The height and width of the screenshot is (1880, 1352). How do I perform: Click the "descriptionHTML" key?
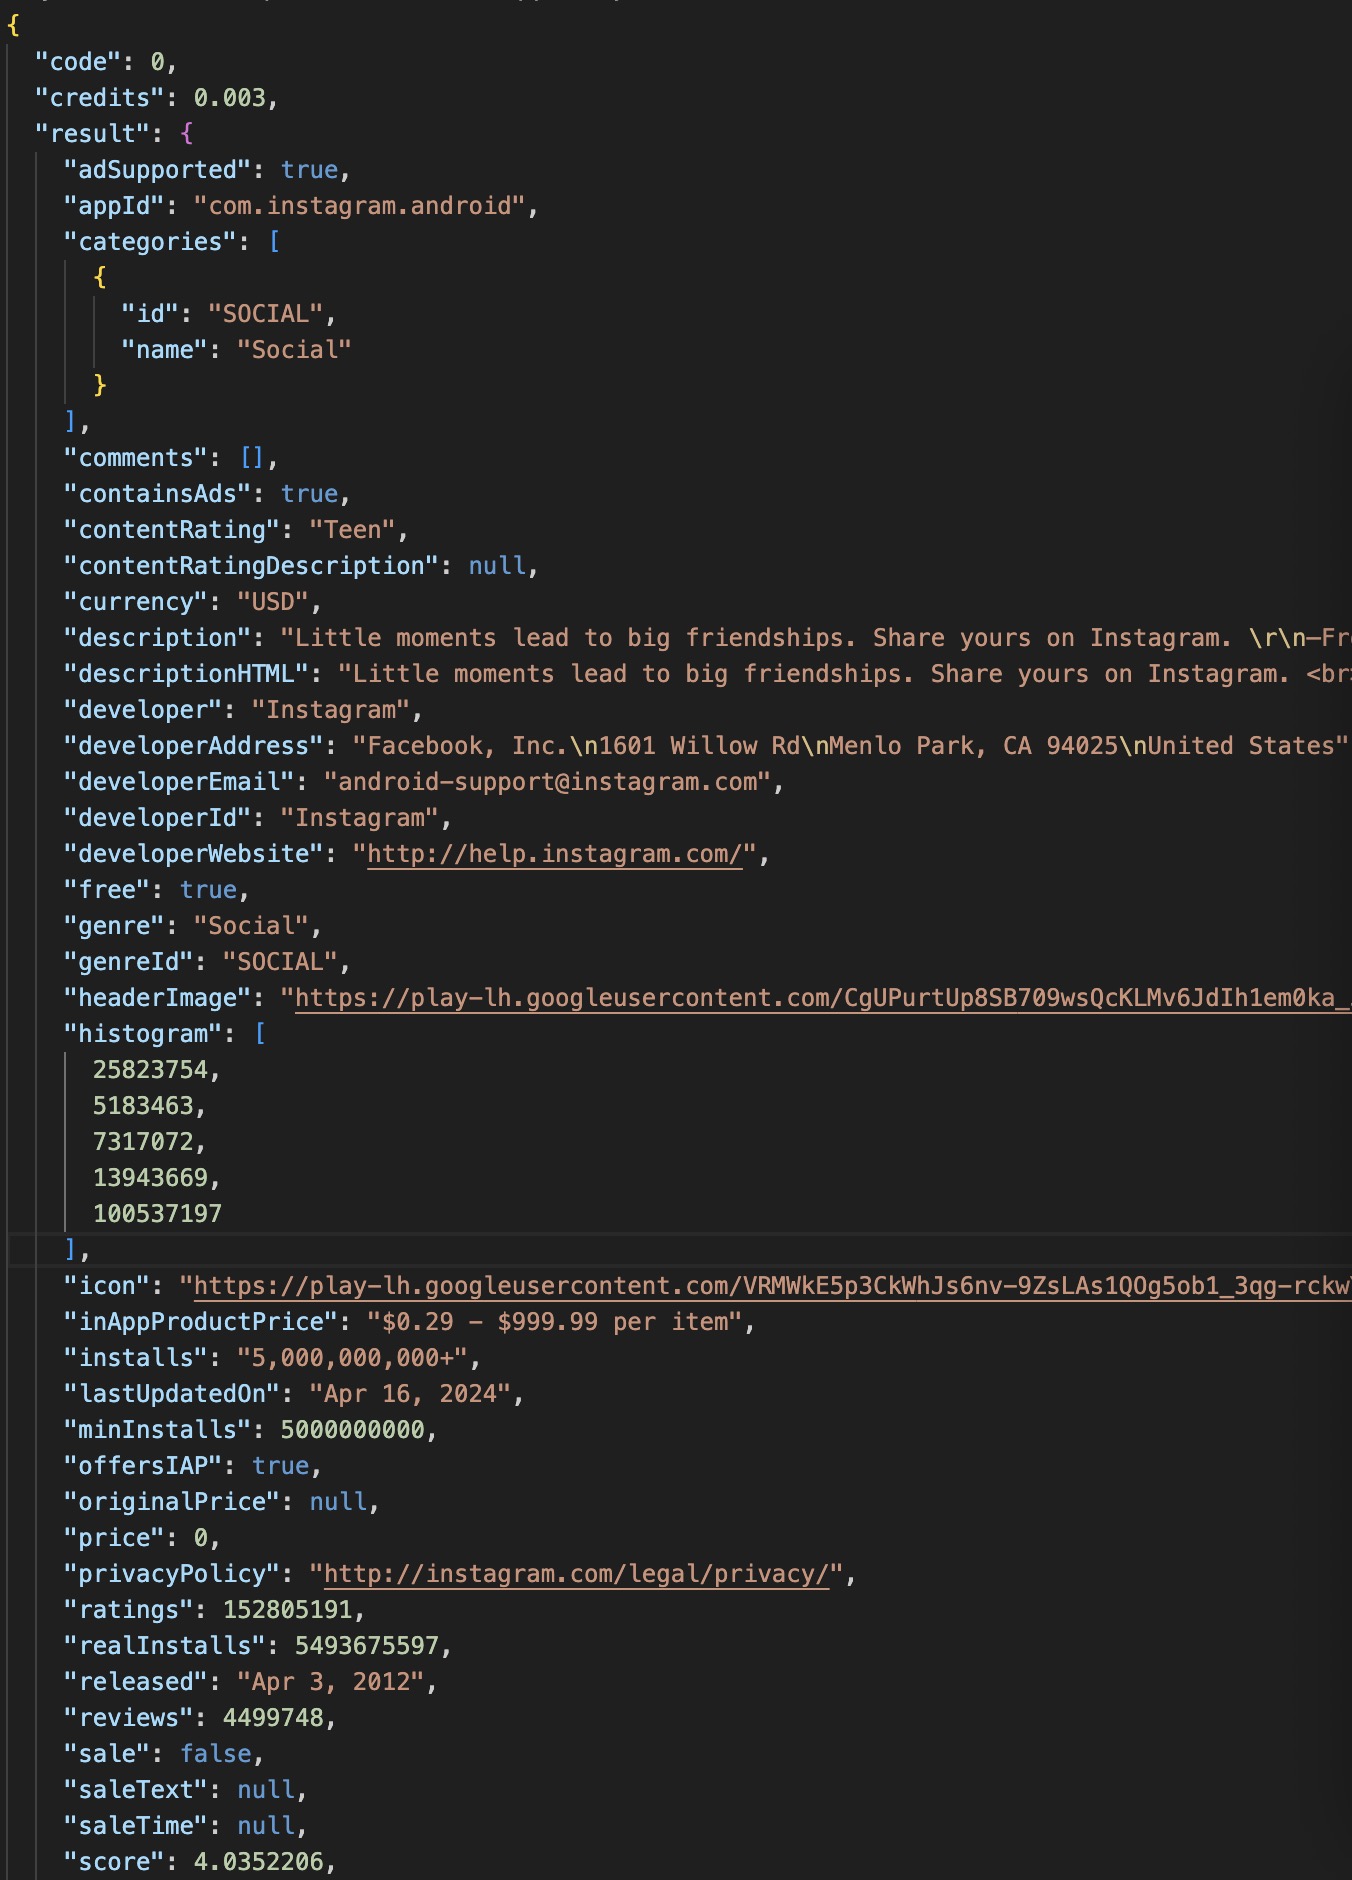point(187,674)
